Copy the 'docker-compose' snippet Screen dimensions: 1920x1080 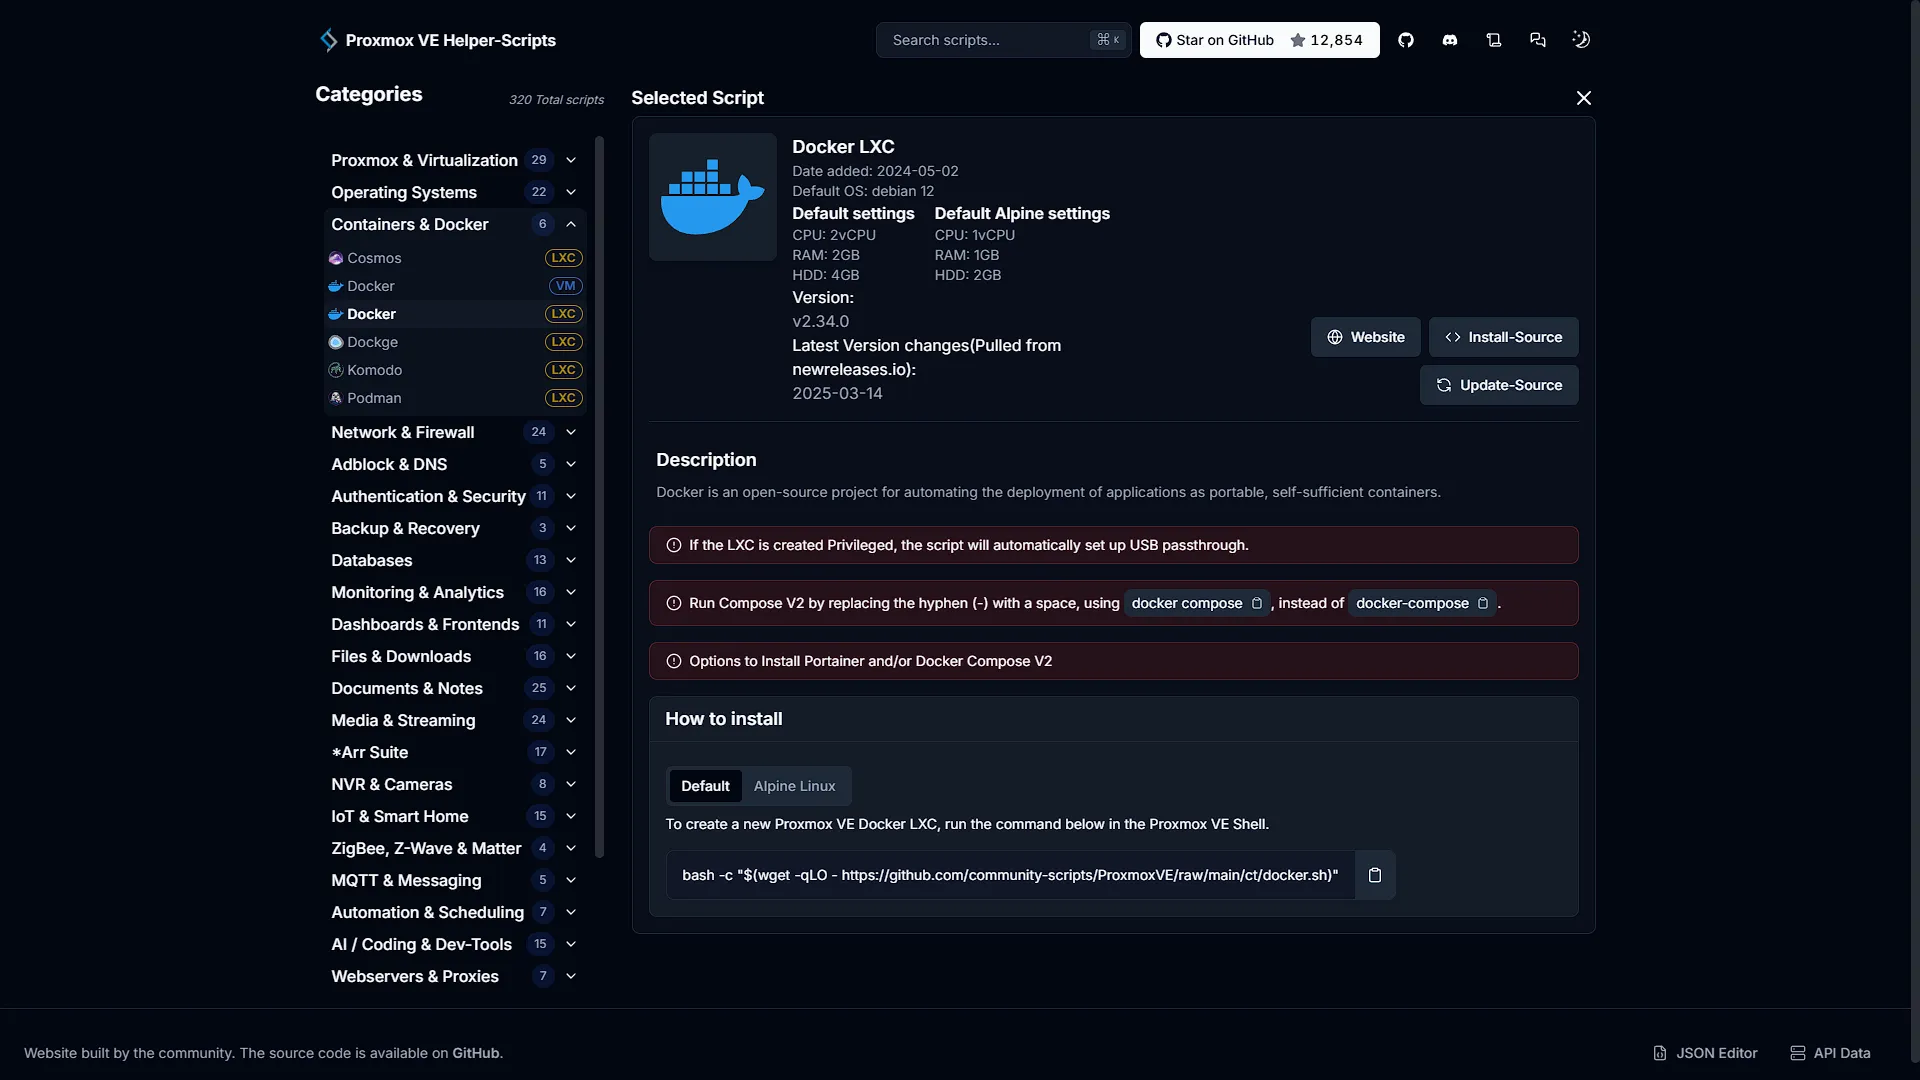point(1483,603)
